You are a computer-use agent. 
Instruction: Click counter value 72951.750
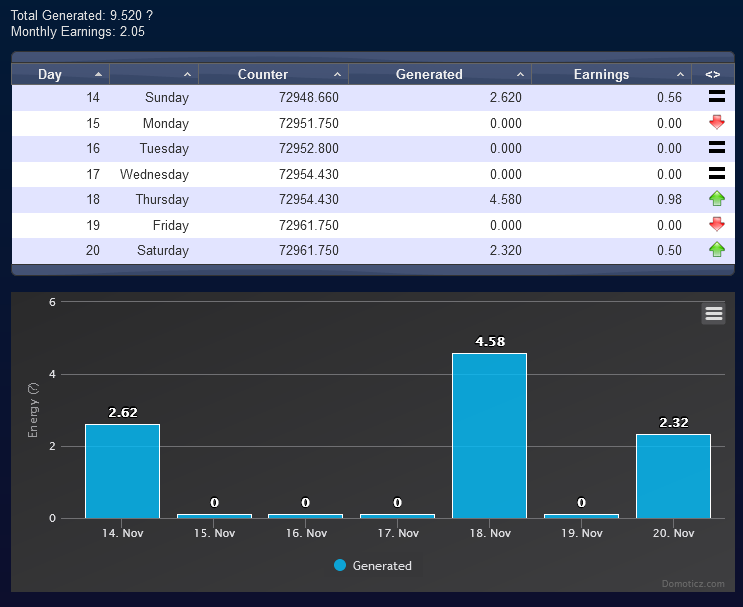(x=308, y=123)
